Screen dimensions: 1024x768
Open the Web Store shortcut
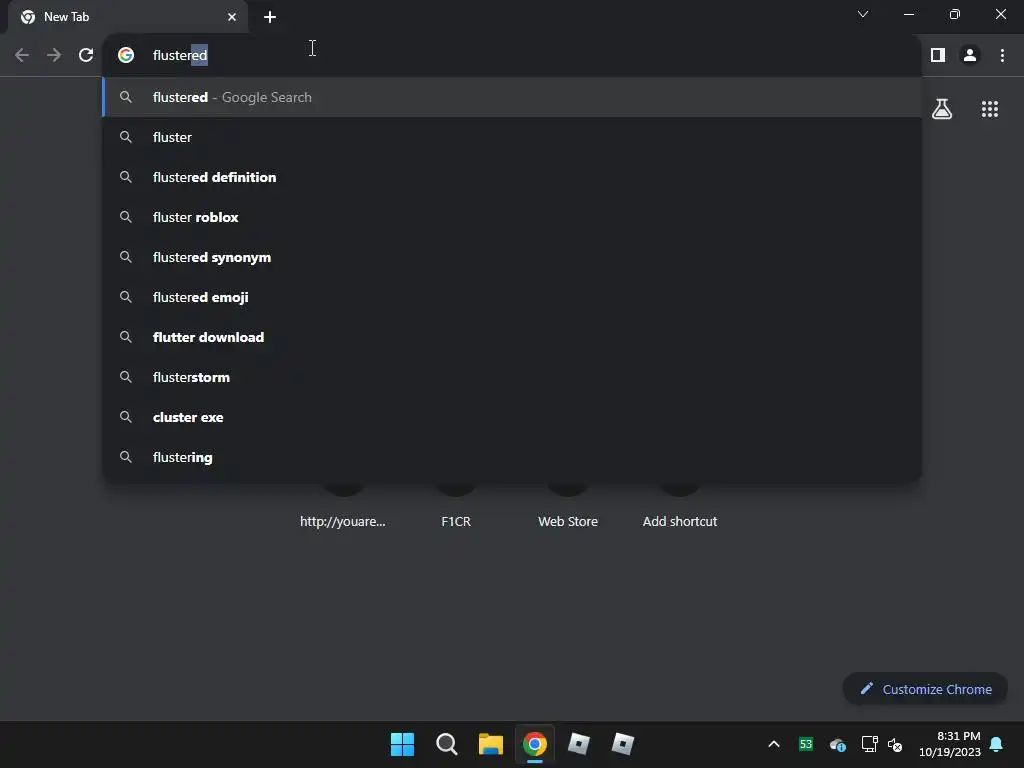[x=568, y=521]
